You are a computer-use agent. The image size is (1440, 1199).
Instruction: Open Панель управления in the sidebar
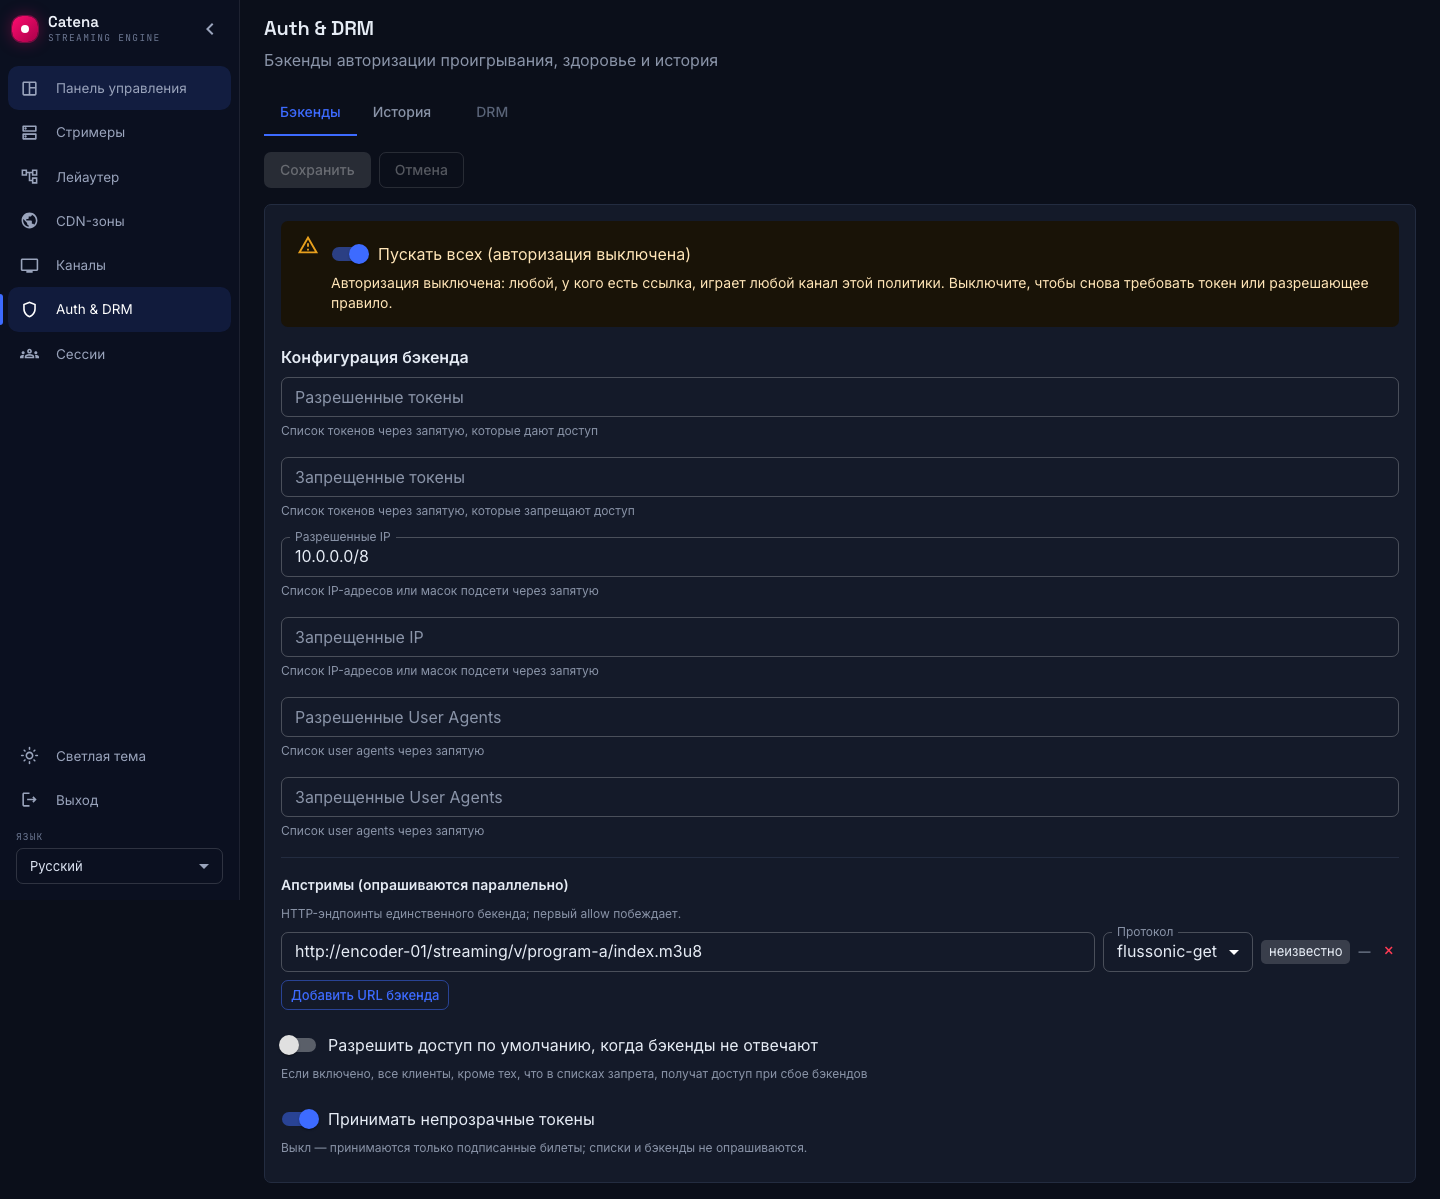[x=119, y=88]
